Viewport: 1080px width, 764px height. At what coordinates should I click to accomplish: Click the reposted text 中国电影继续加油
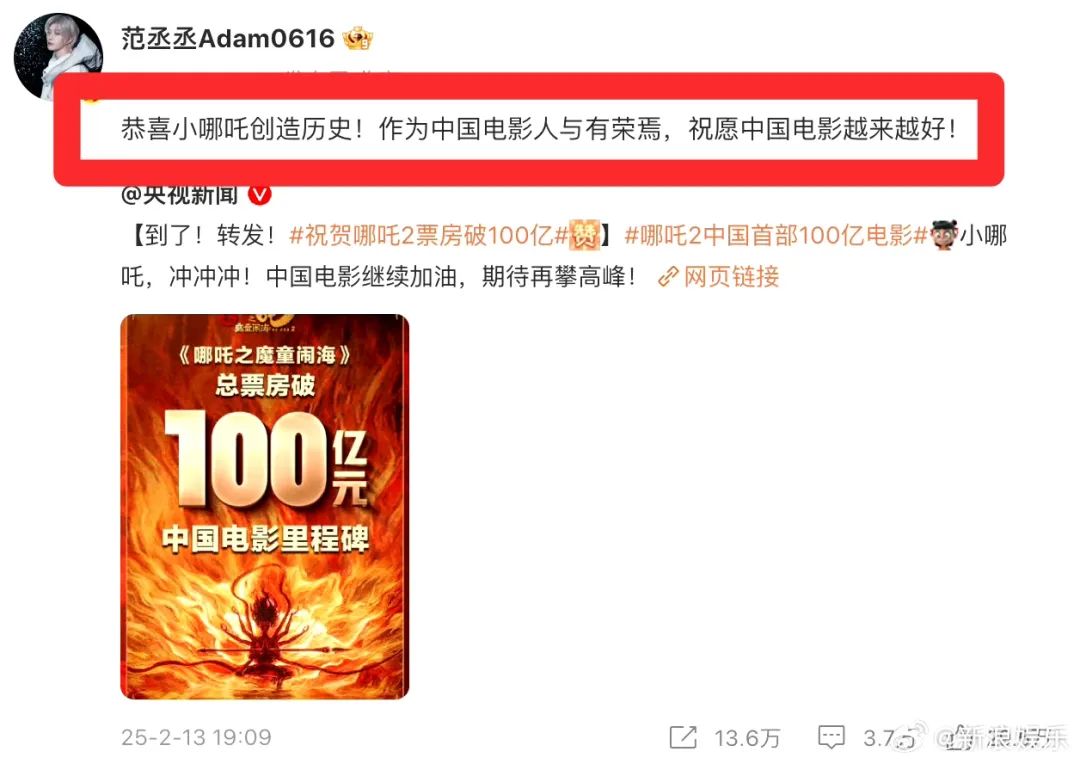(361, 277)
